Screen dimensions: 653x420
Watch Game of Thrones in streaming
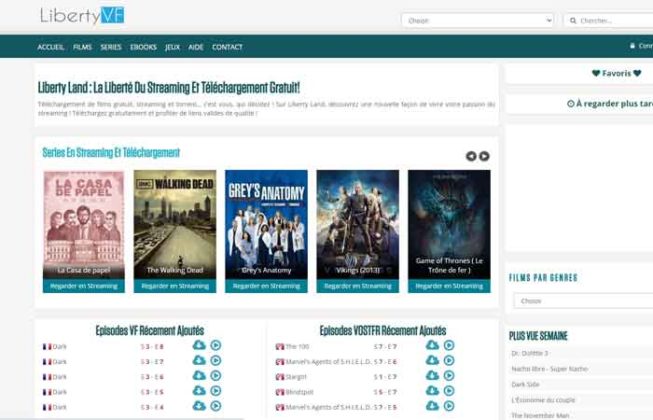449,286
